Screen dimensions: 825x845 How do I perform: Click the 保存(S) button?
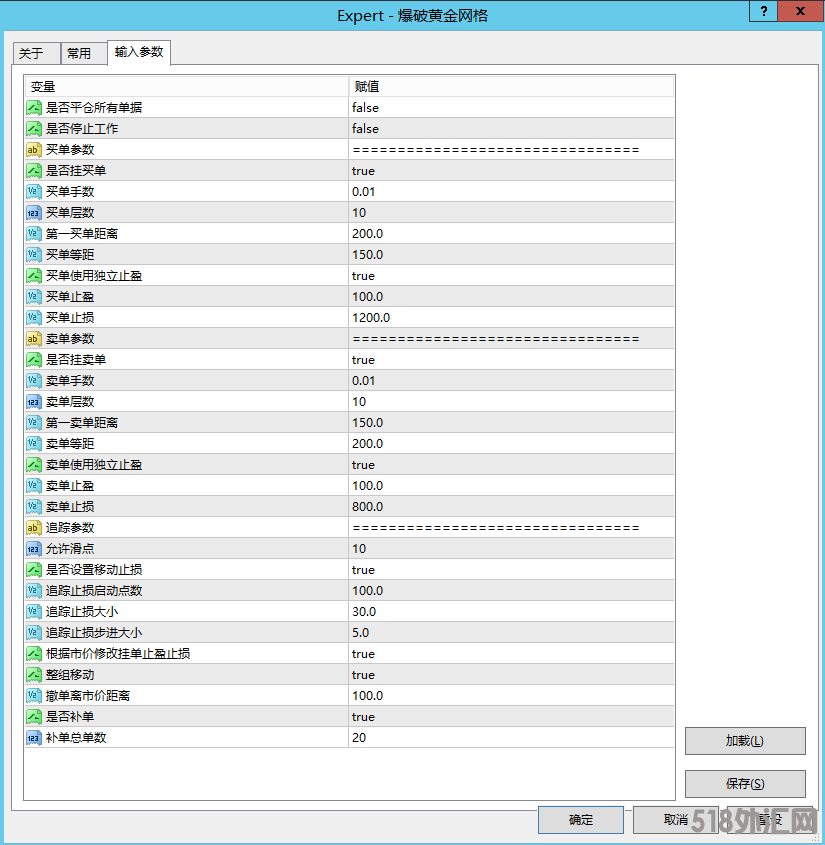(744, 783)
